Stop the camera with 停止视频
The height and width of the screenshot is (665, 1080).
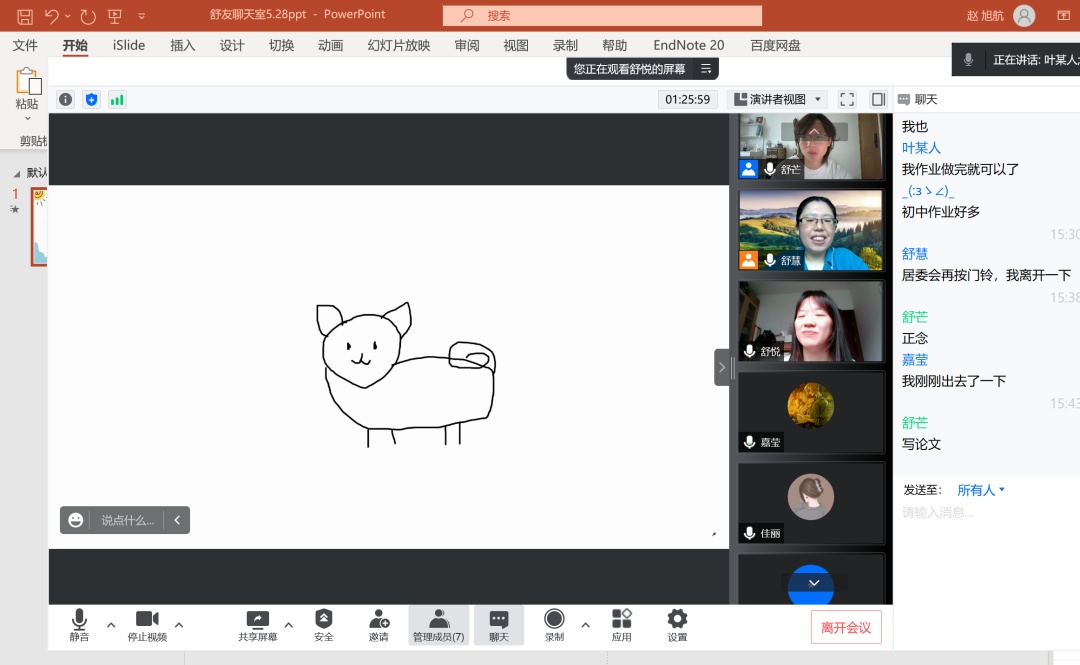(147, 624)
